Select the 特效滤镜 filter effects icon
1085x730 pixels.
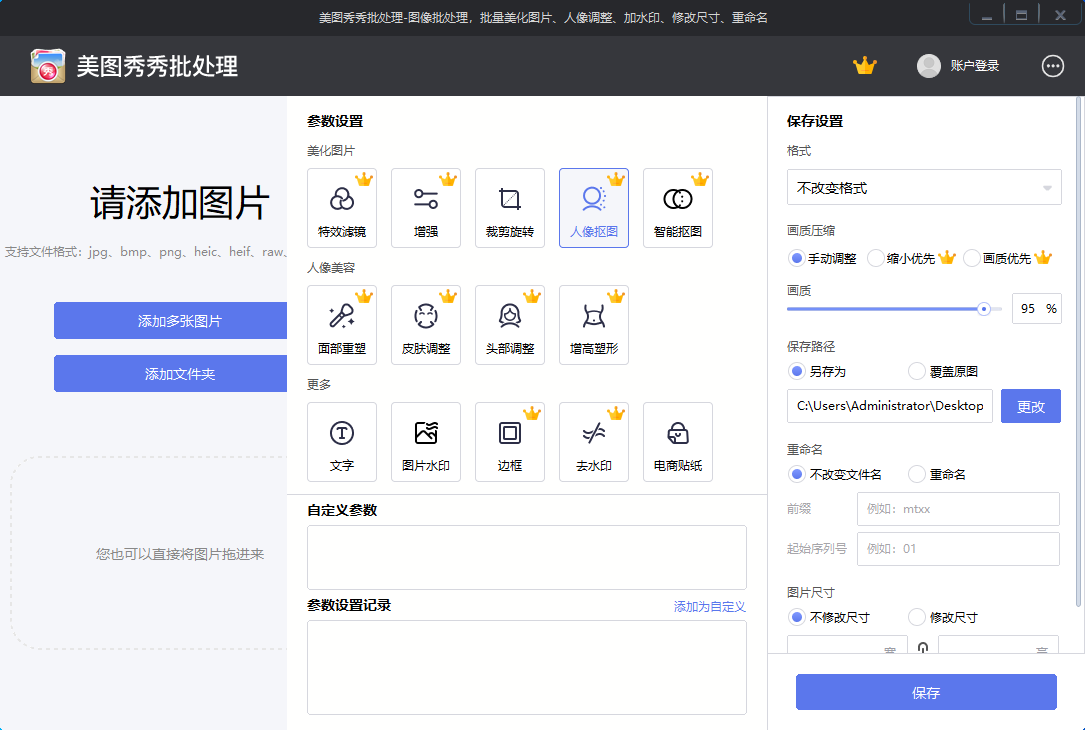click(x=342, y=207)
